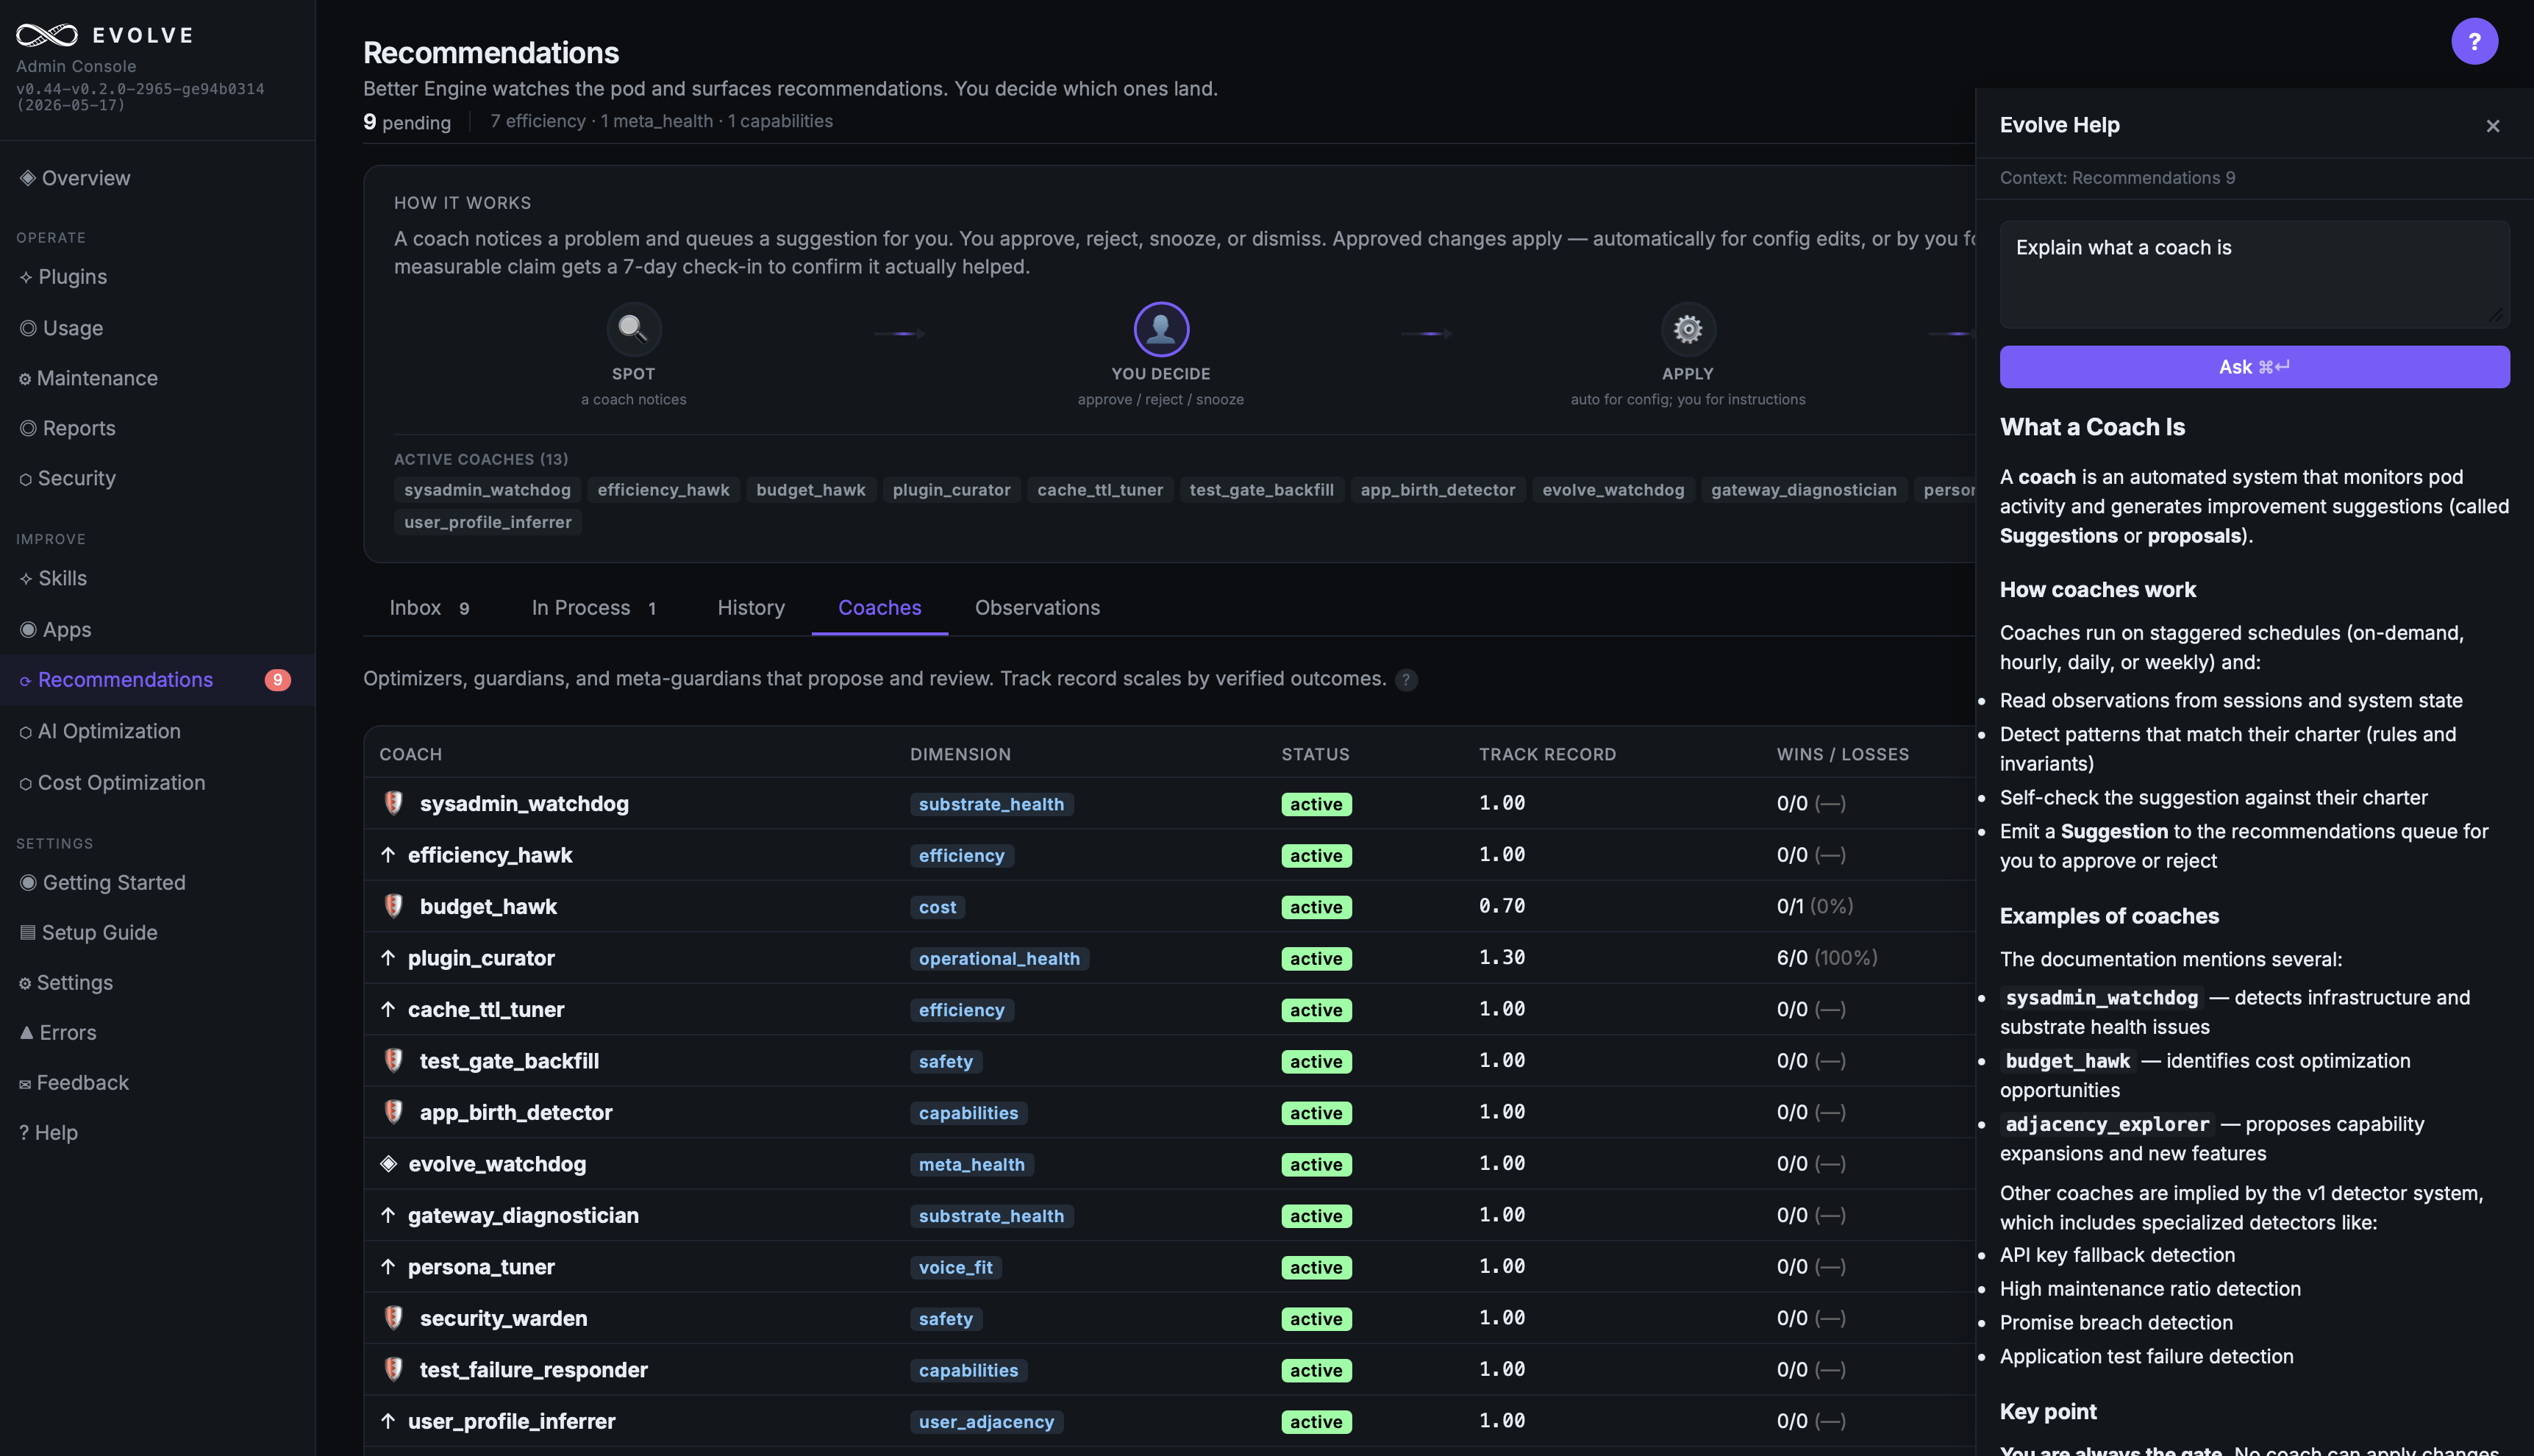Click the help tooltip icon after track record description

(x=1406, y=680)
